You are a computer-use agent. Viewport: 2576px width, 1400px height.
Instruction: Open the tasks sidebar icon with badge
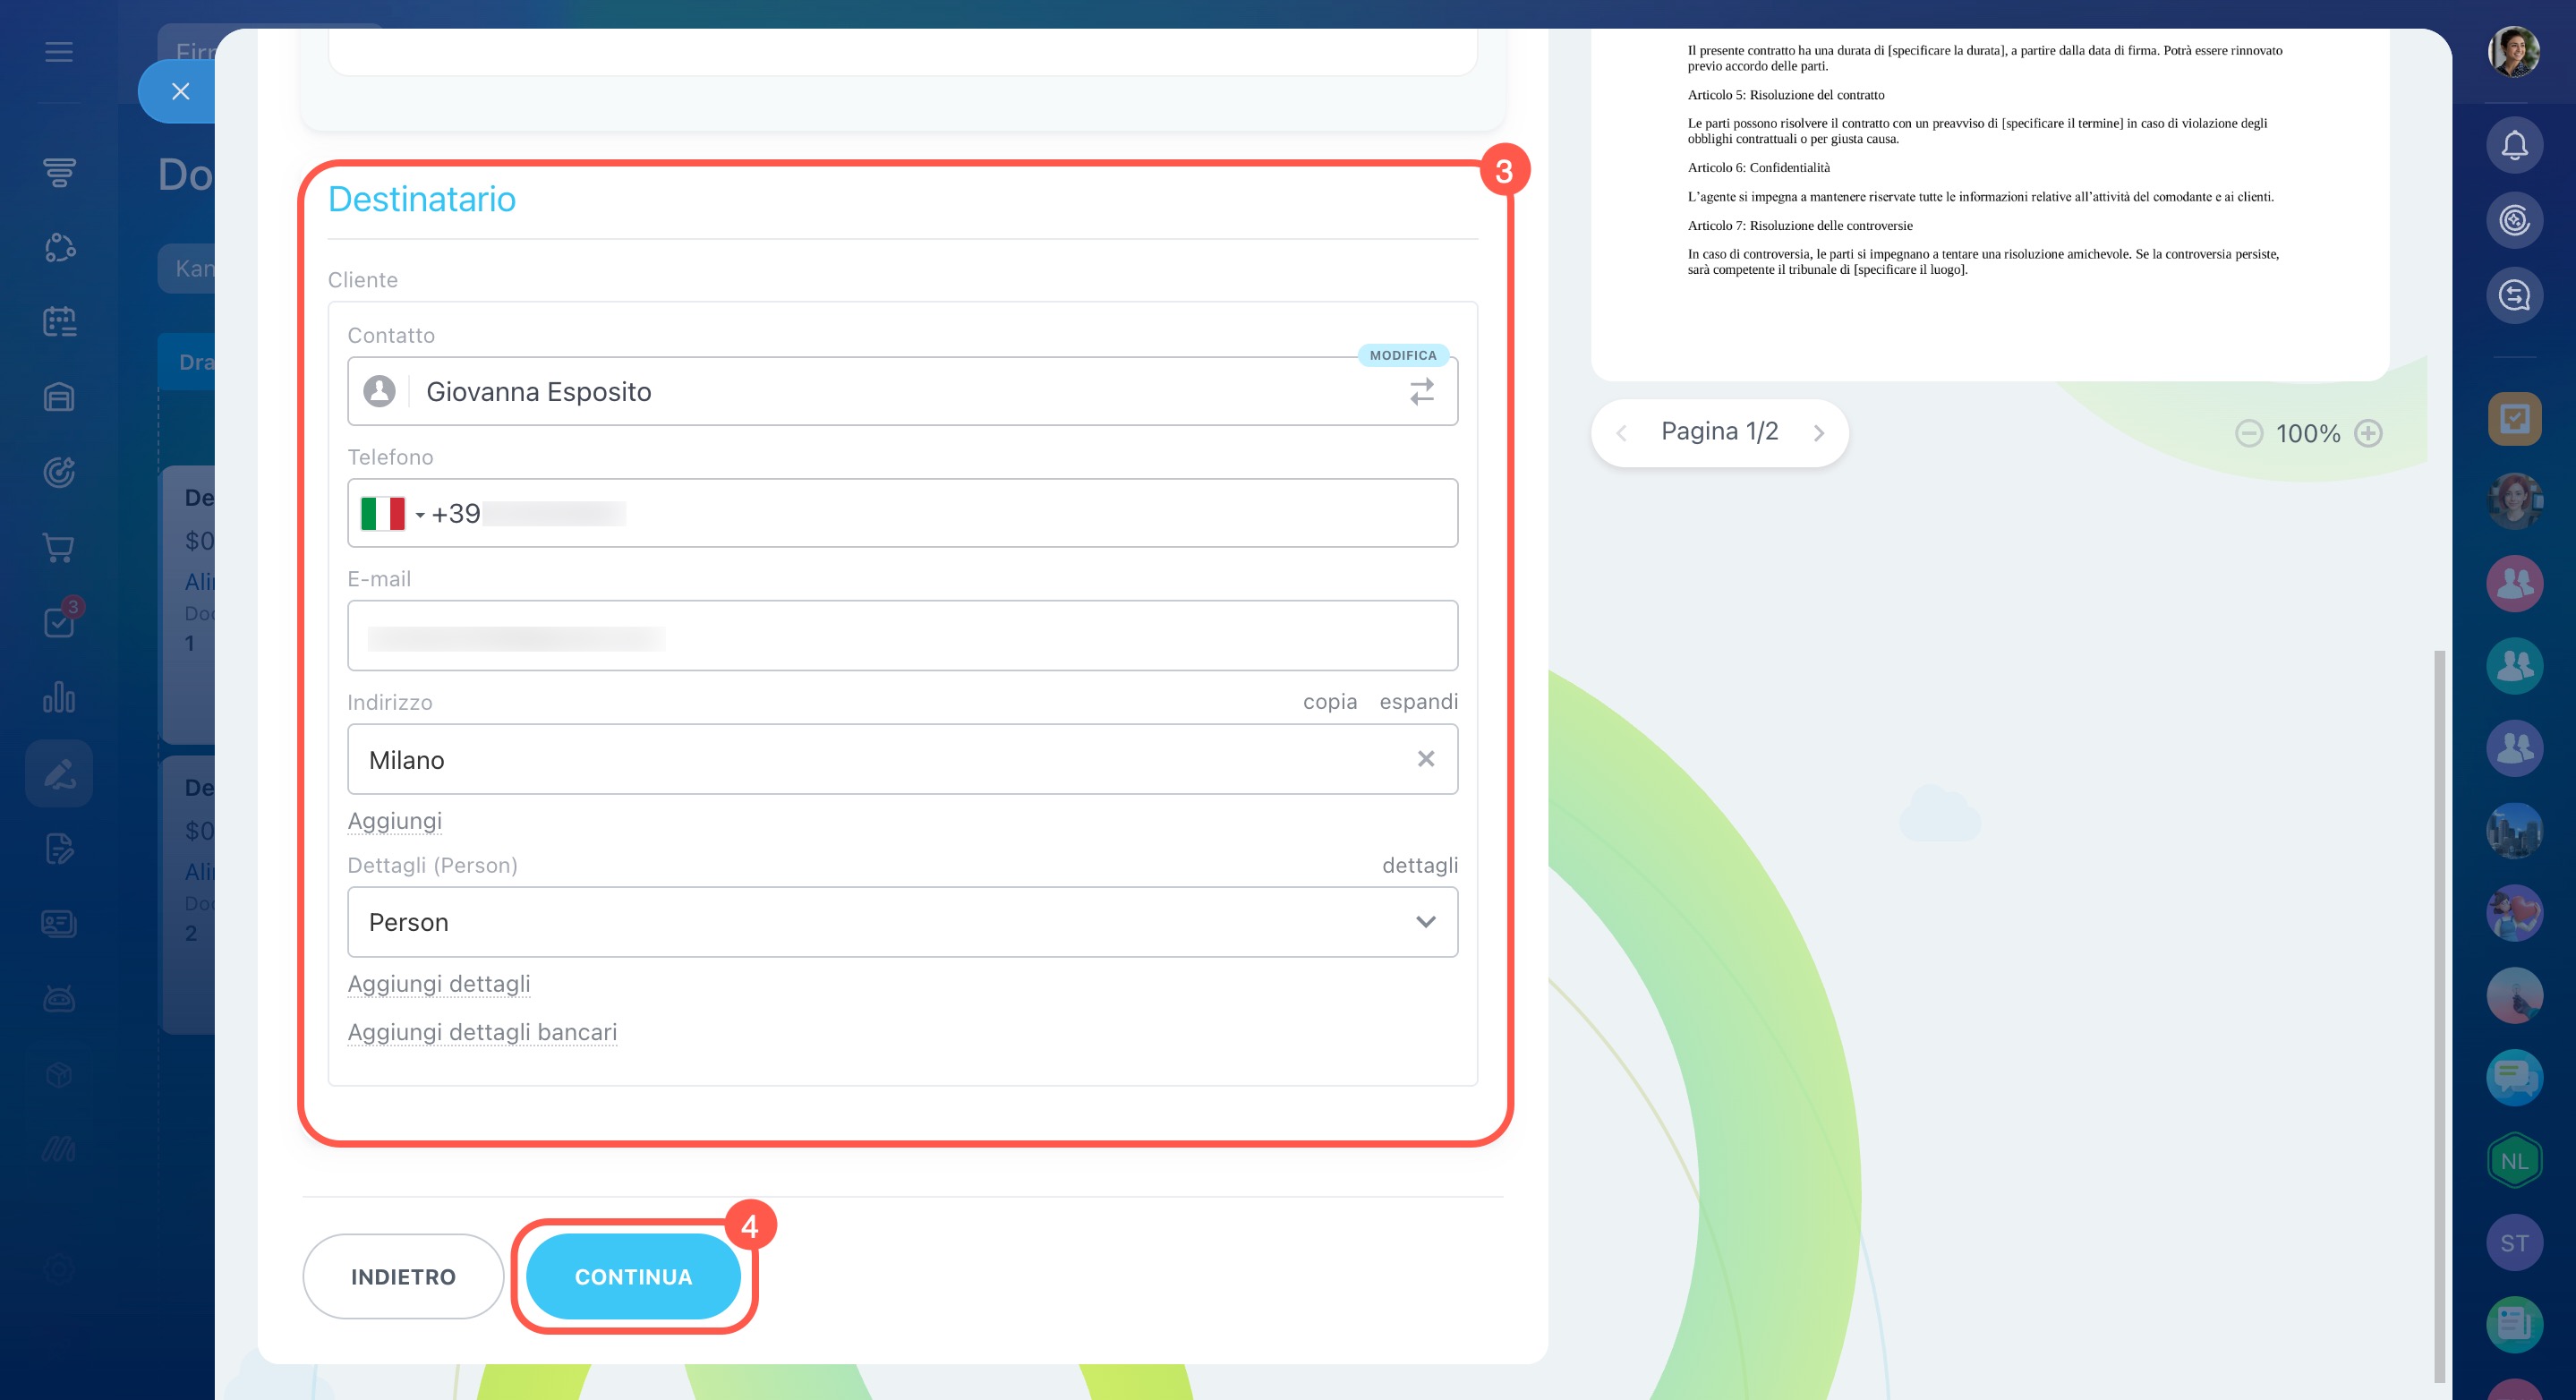(59, 622)
